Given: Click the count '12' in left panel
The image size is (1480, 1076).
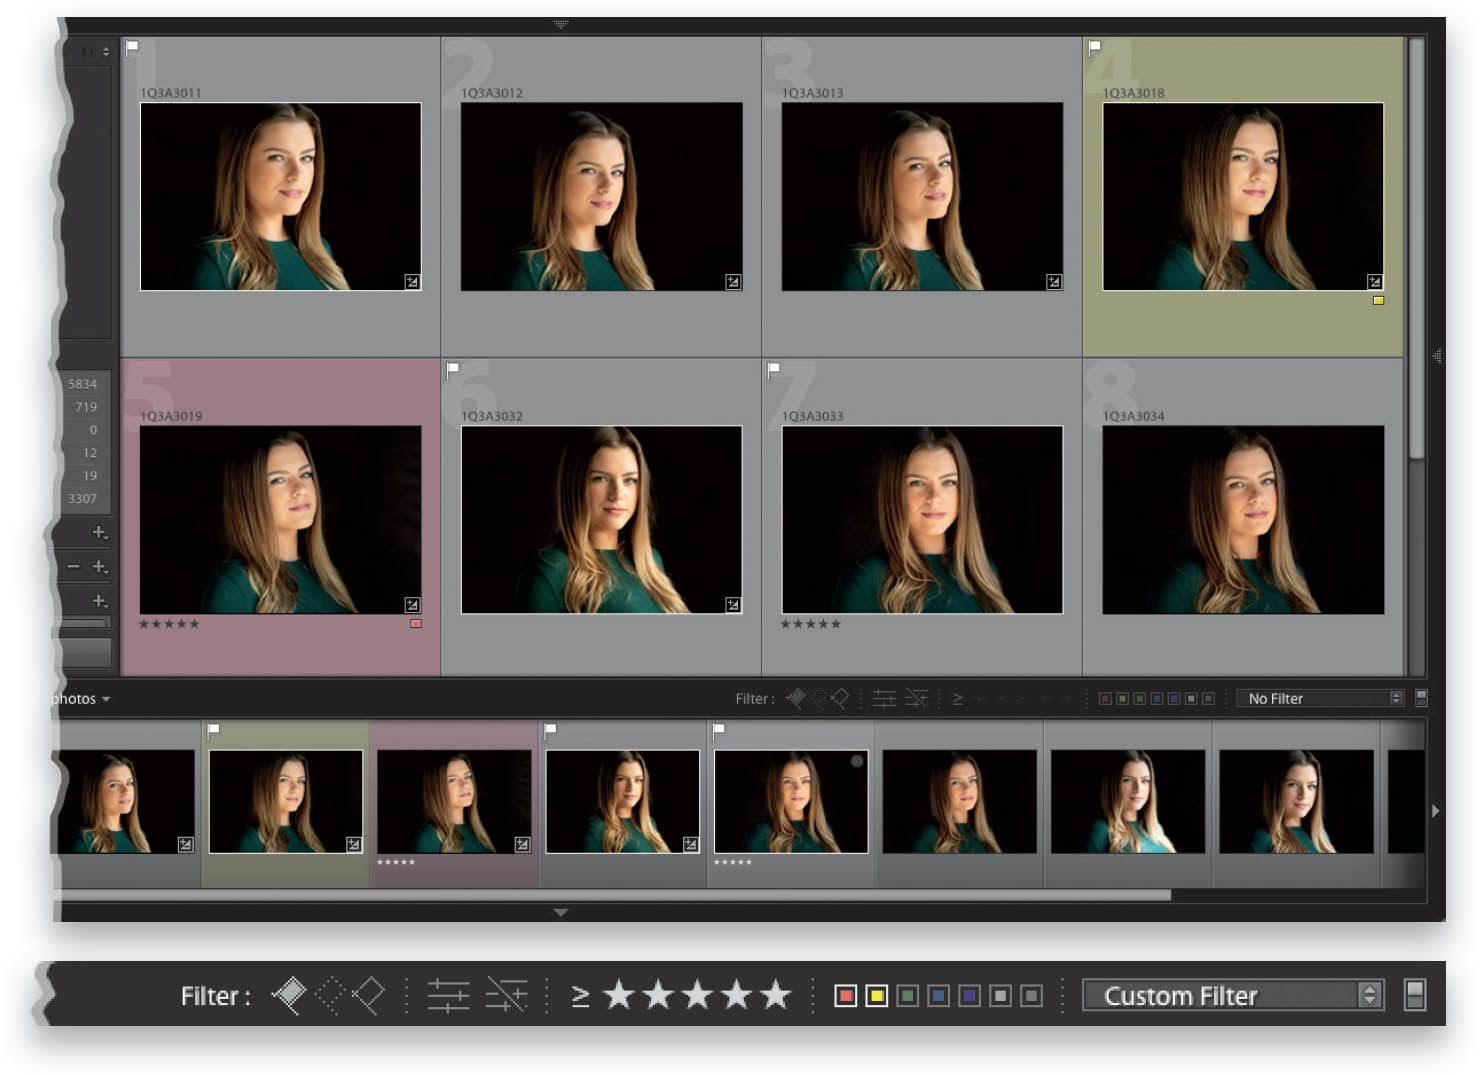Looking at the screenshot, I should click(x=90, y=453).
